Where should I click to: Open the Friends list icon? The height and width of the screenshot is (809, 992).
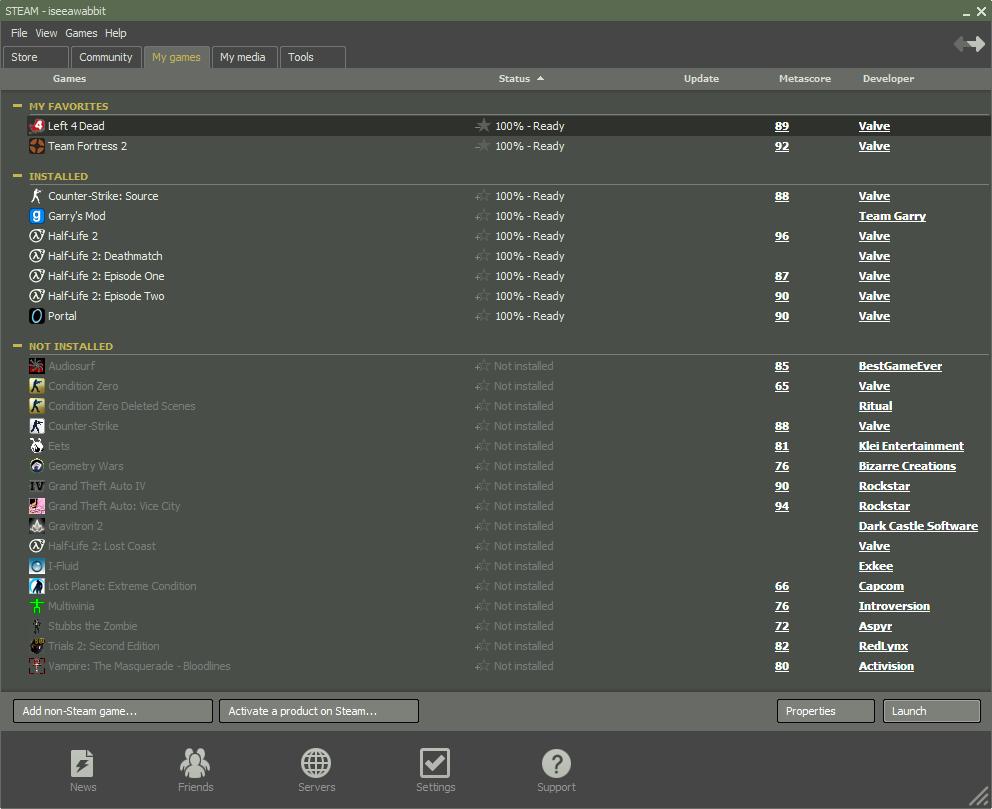pyautogui.click(x=195, y=763)
